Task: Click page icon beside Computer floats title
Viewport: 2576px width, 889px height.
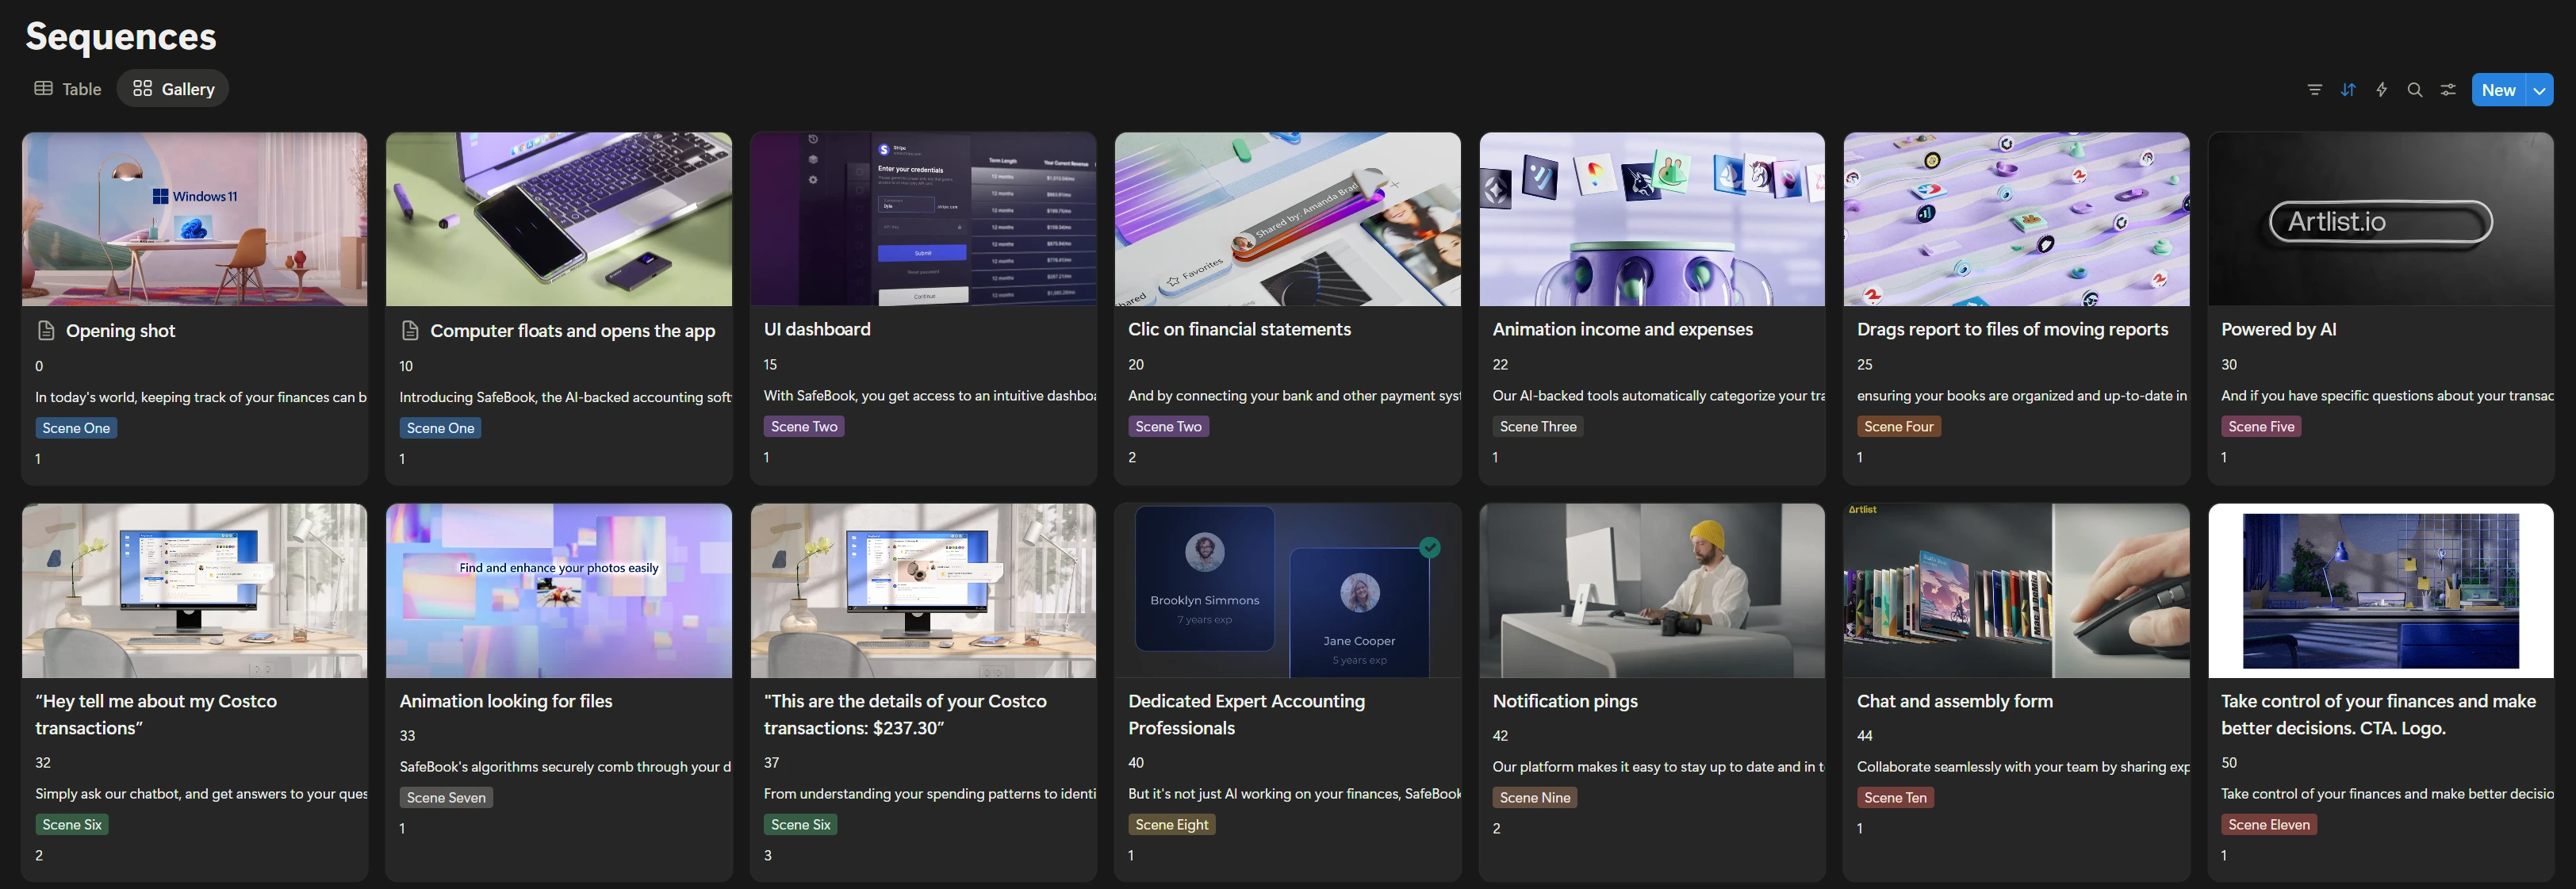Action: pyautogui.click(x=409, y=331)
